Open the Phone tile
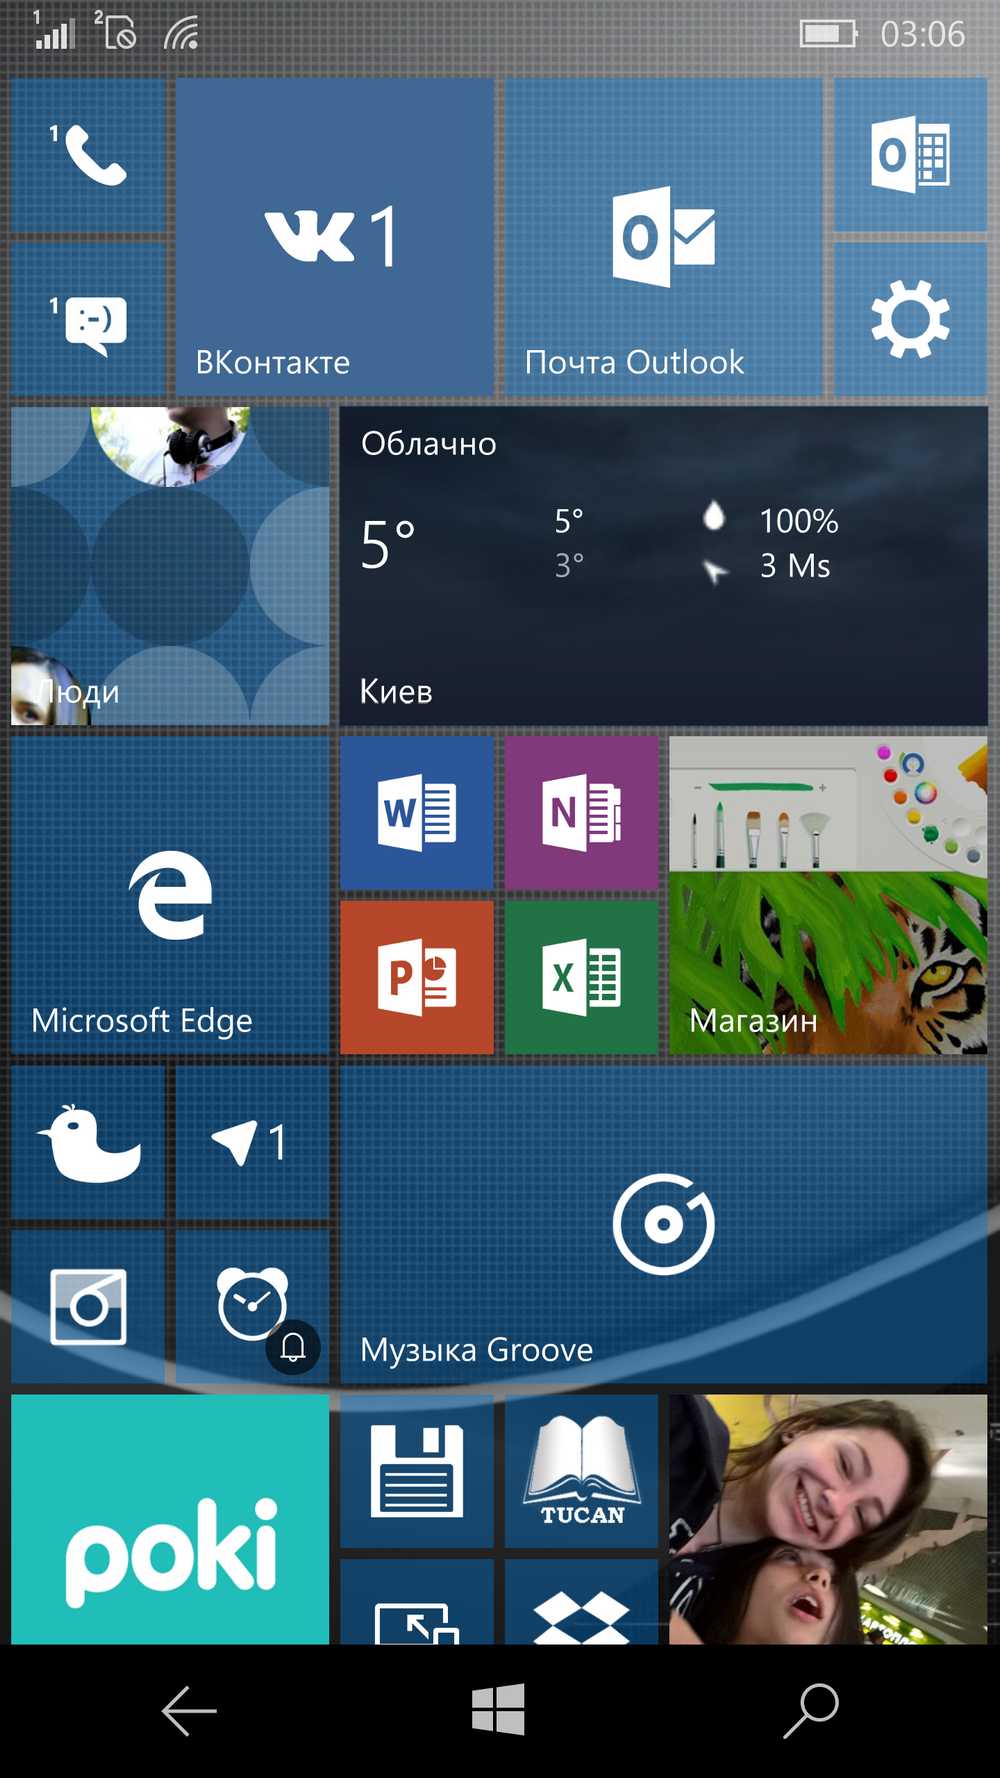Viewport: 1000px width, 1778px height. point(88,155)
